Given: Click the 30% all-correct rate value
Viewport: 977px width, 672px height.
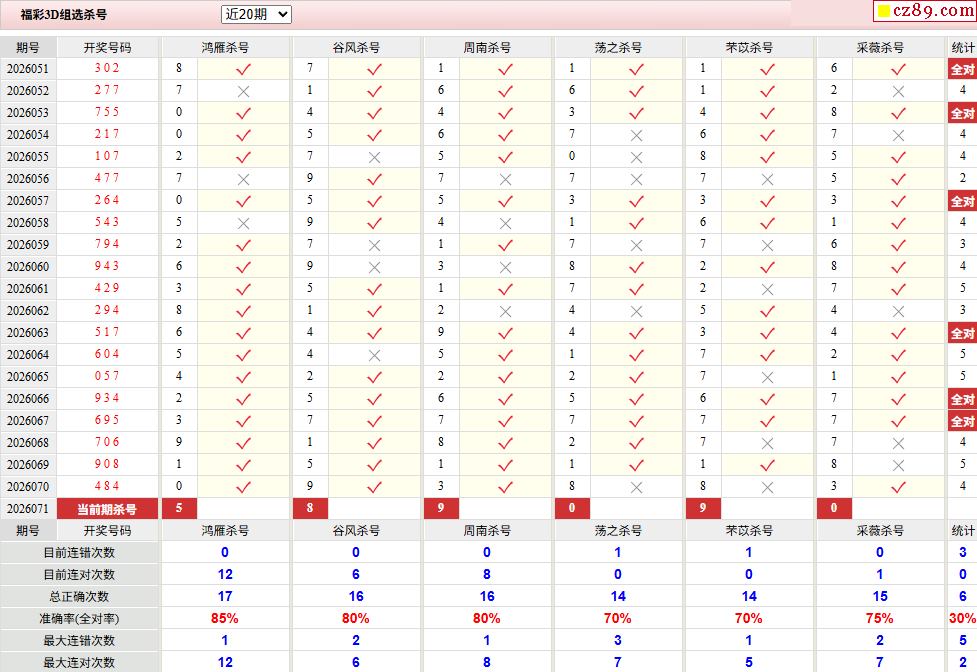Looking at the screenshot, I should pyautogui.click(x=963, y=618).
